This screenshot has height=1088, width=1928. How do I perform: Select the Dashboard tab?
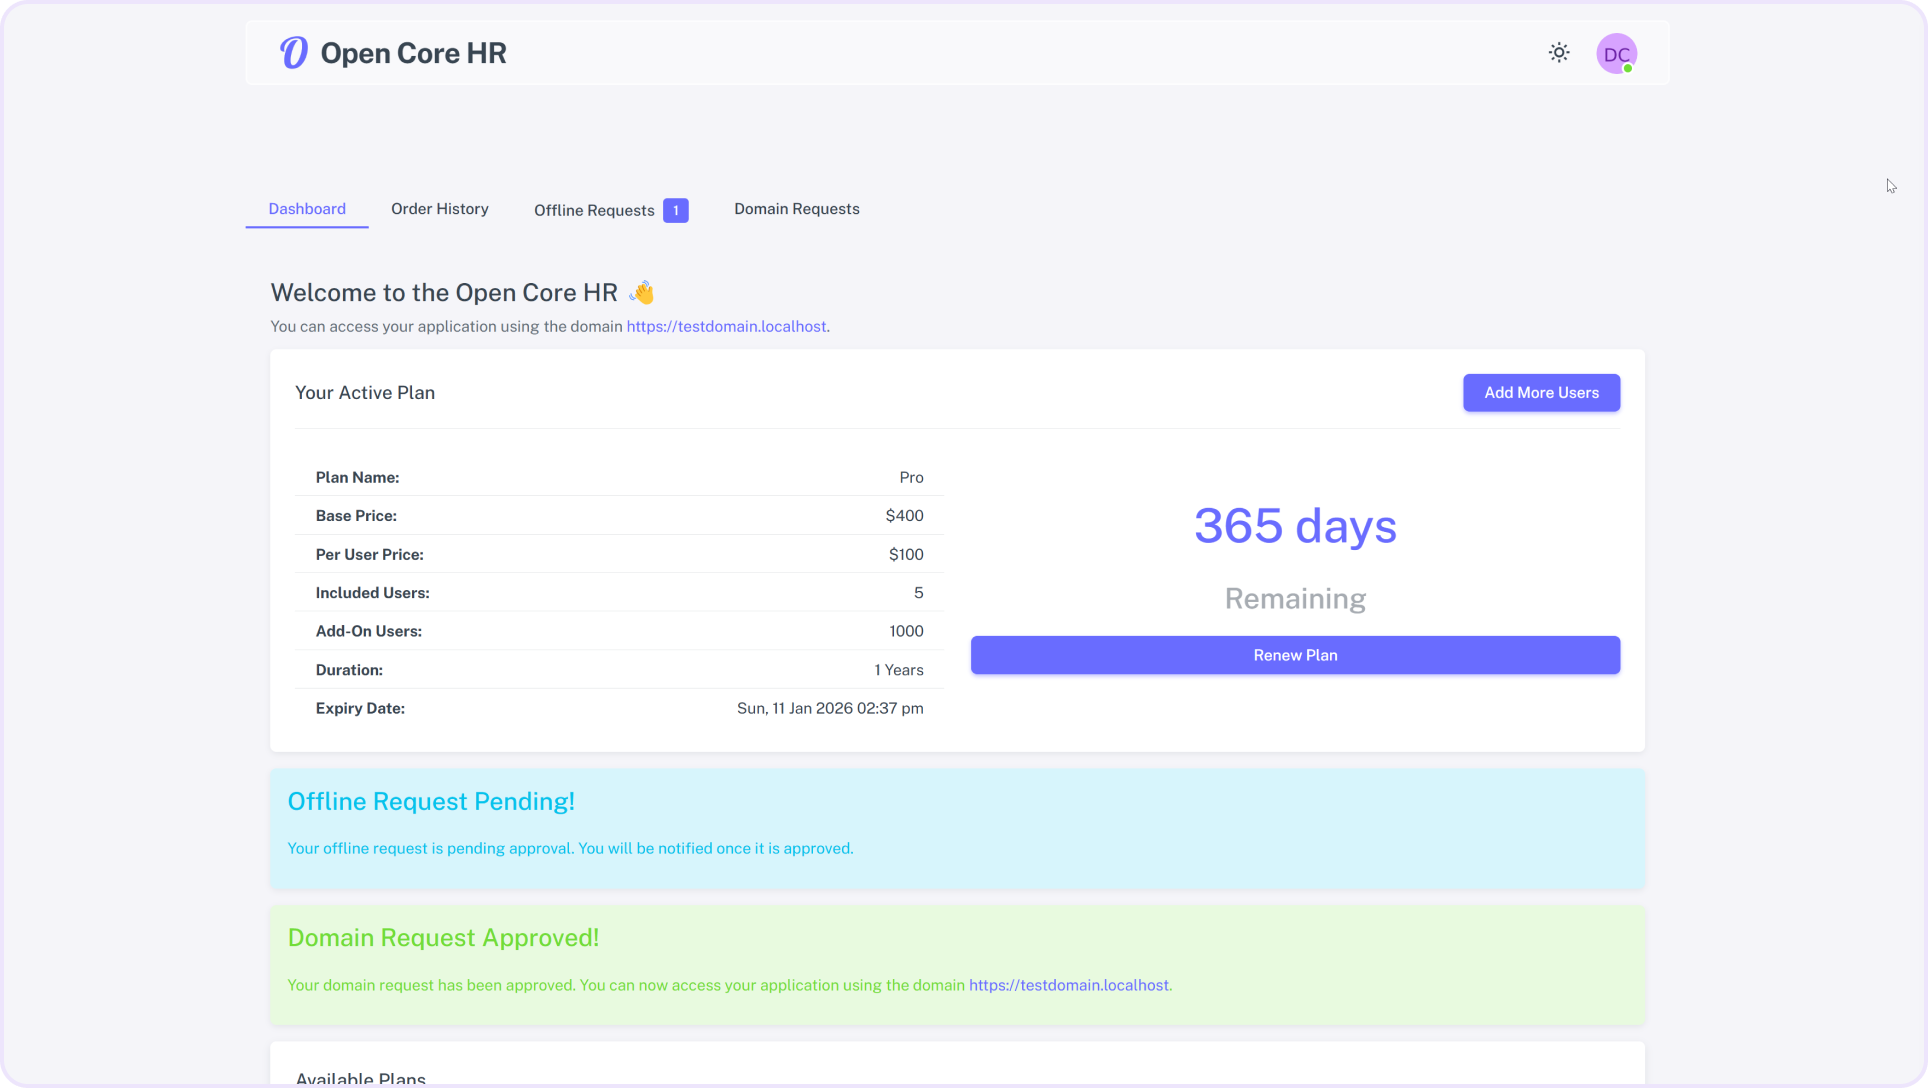(306, 209)
